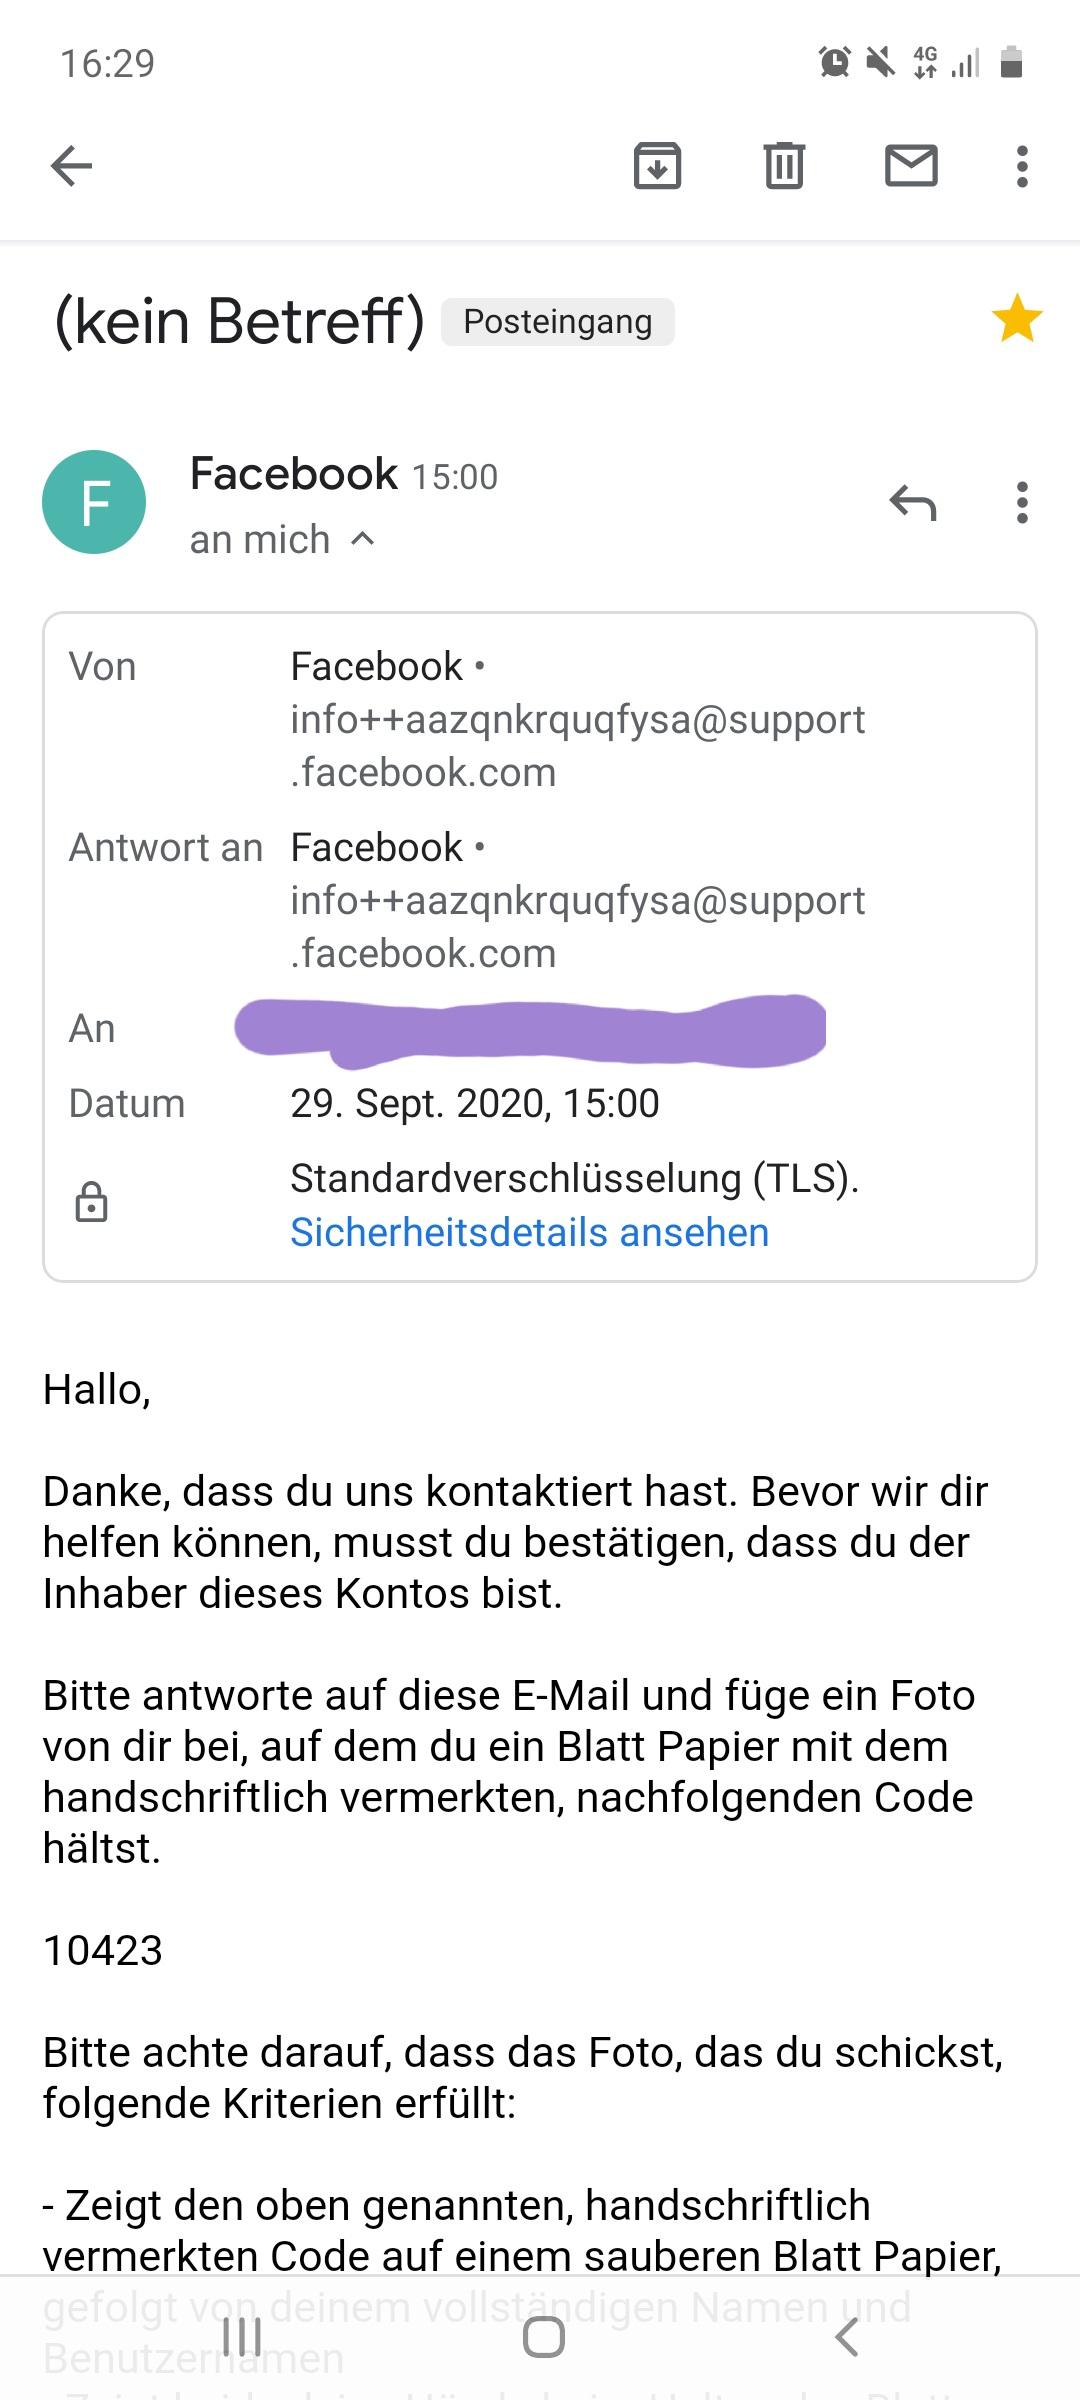Open the top toolbar three-dot overflow menu
The image size is (1080, 2400).
[x=1021, y=166]
